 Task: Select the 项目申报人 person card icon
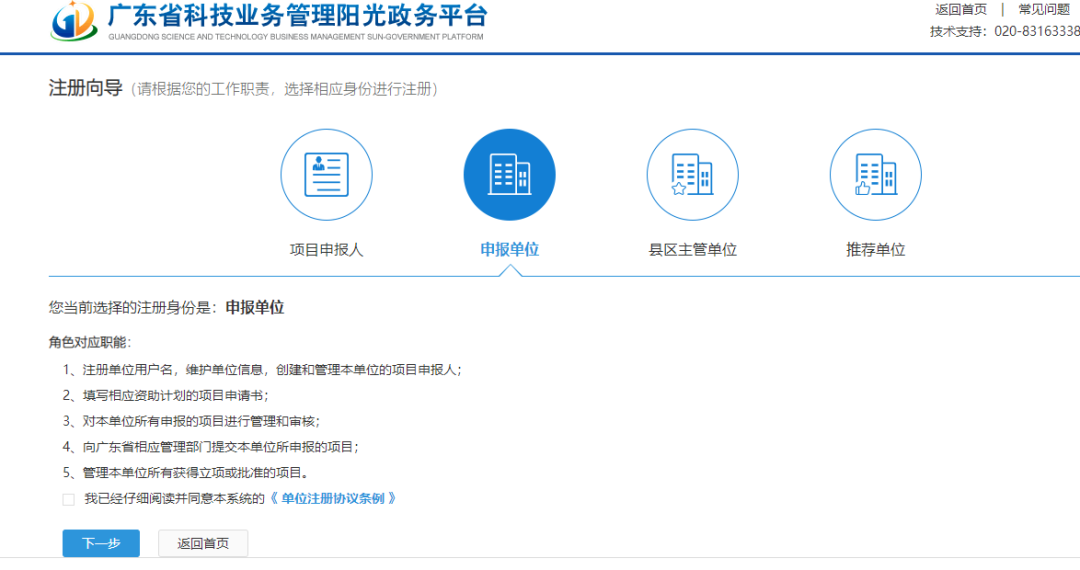326,175
